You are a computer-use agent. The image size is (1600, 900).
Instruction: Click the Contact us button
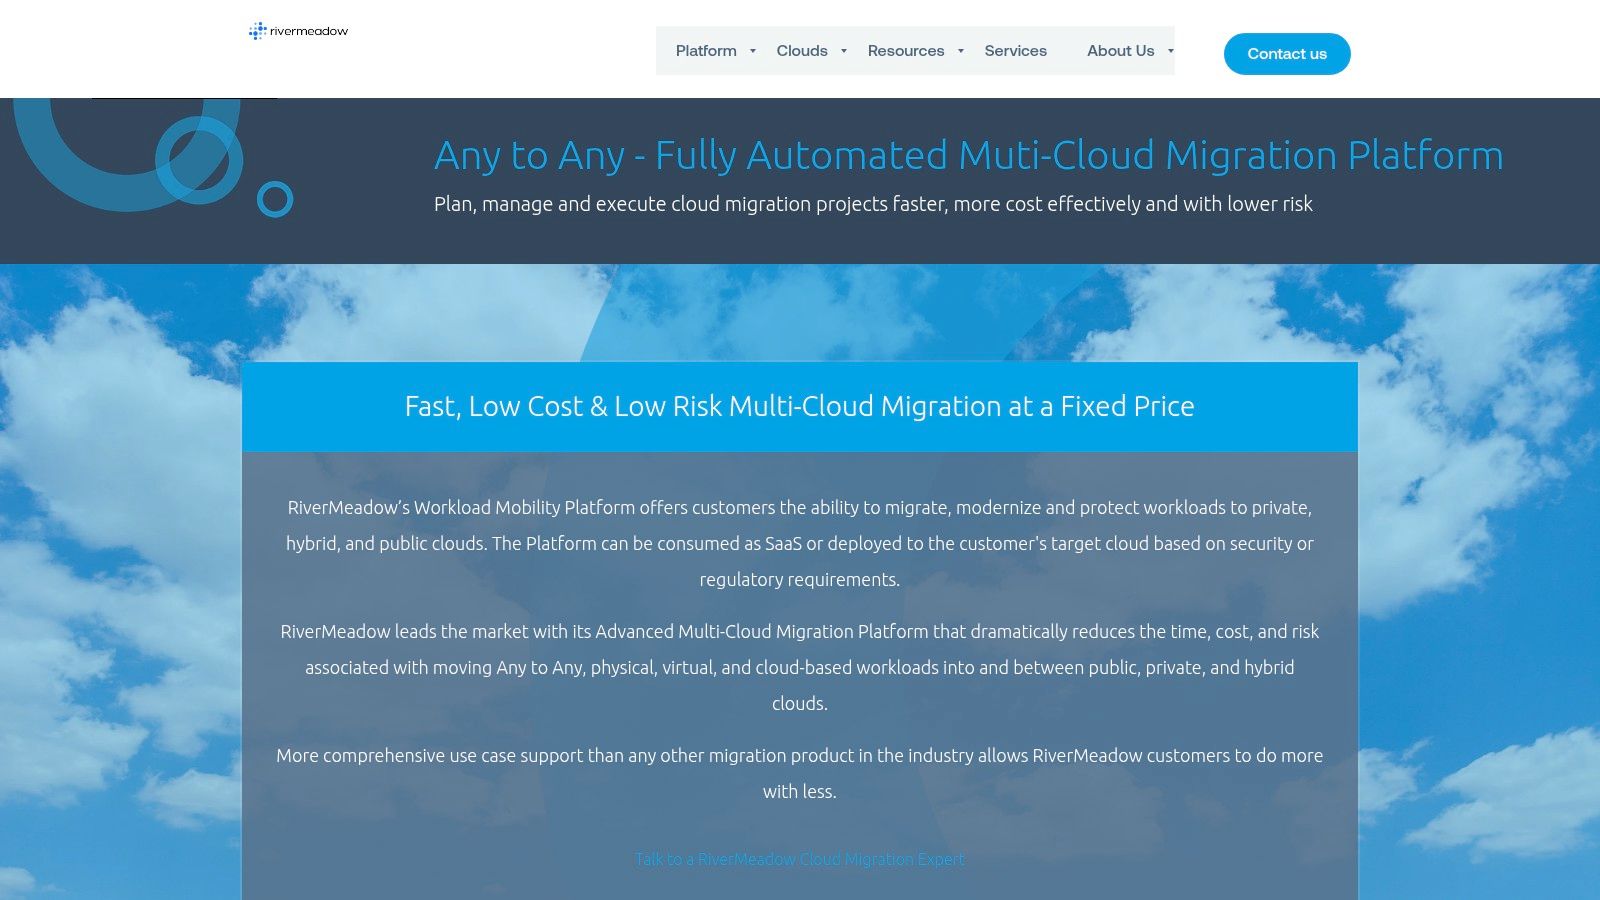point(1287,54)
